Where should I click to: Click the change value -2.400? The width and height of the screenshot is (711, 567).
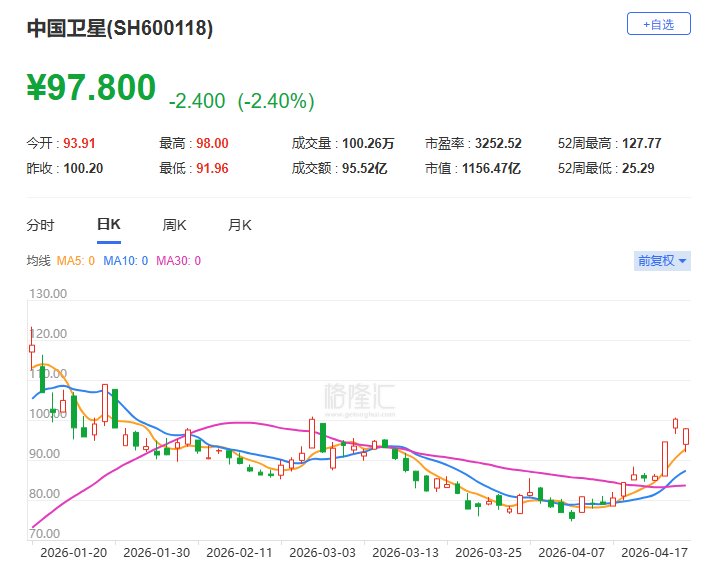point(197,101)
